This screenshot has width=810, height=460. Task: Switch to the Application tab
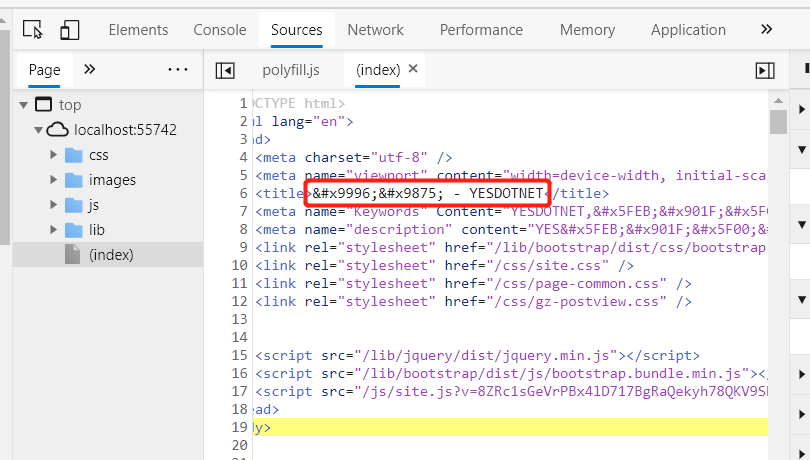[x=688, y=30]
